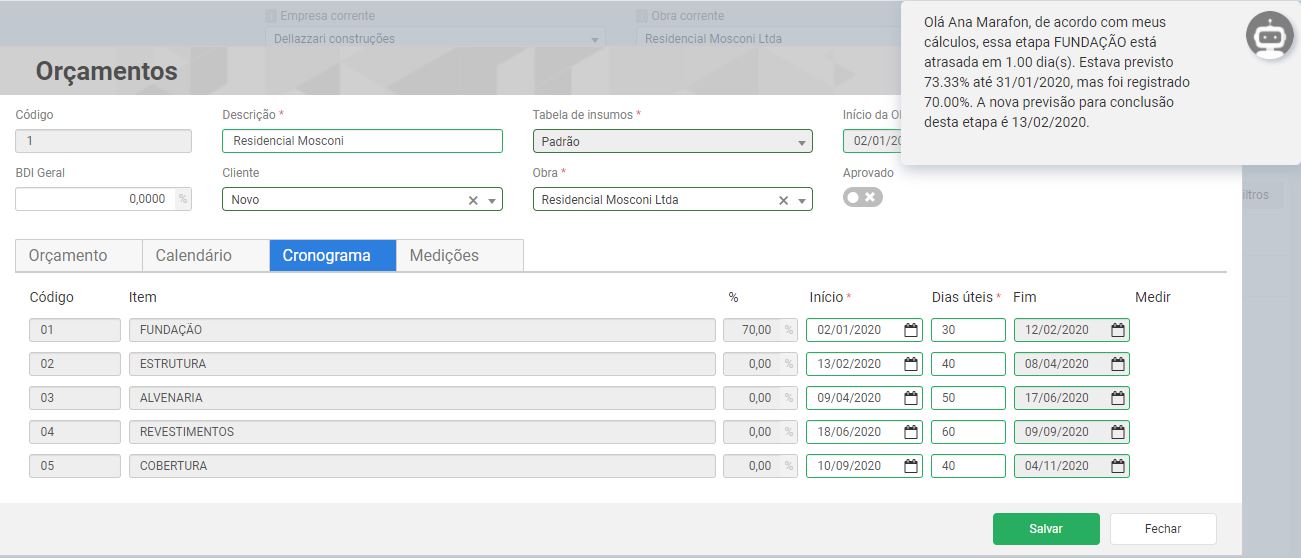Check the Empresa corrente checkbox
This screenshot has height=558, width=1301.
(271, 16)
